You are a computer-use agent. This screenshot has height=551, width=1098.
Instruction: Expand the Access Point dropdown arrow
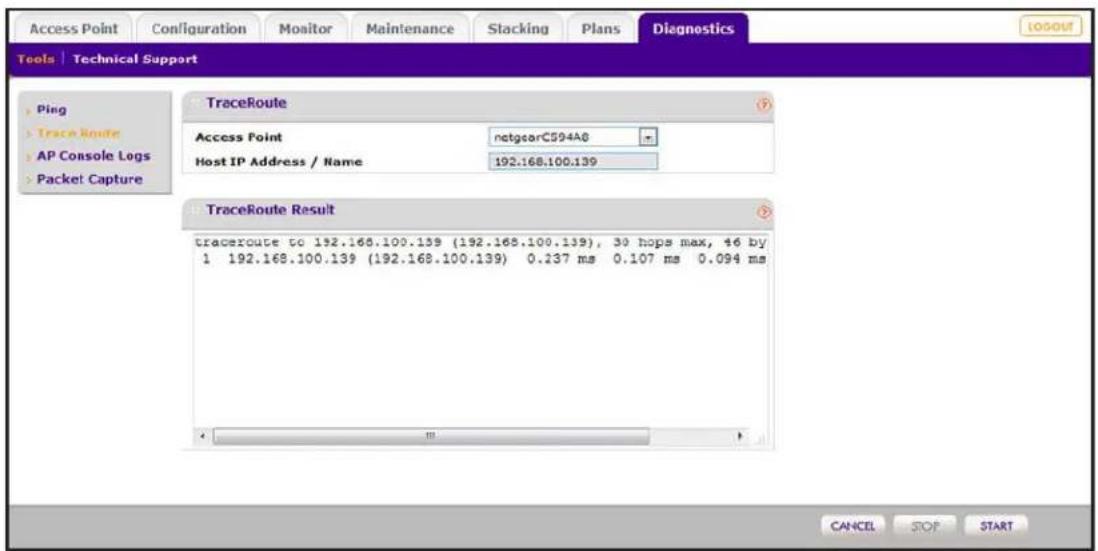click(x=649, y=137)
